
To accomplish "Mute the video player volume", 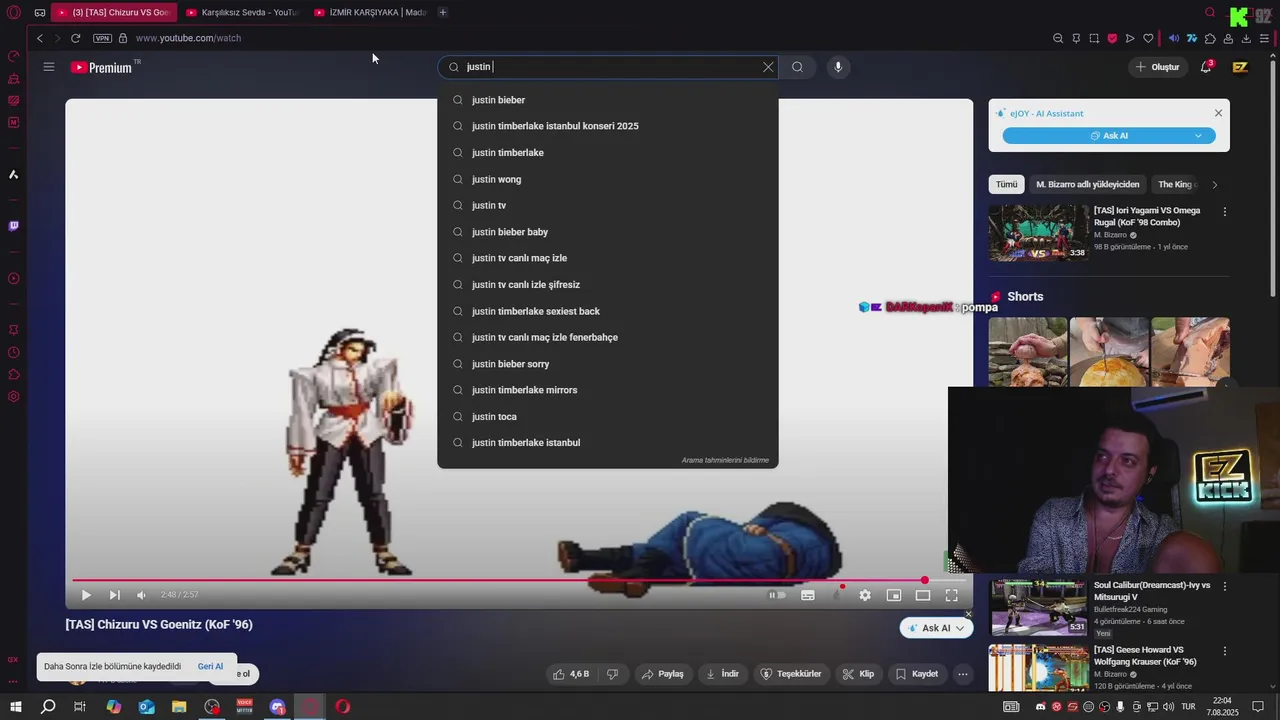I will 141,595.
